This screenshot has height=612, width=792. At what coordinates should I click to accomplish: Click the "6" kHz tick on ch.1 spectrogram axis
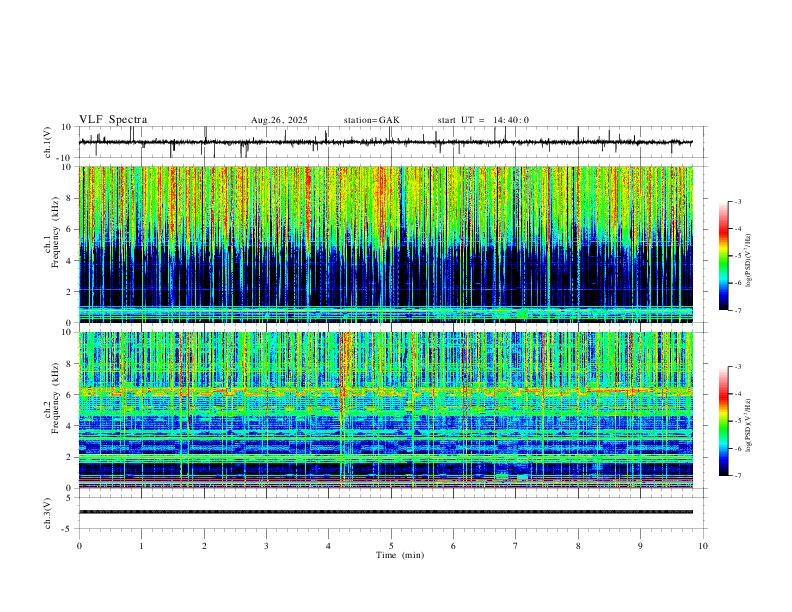pyautogui.click(x=70, y=229)
